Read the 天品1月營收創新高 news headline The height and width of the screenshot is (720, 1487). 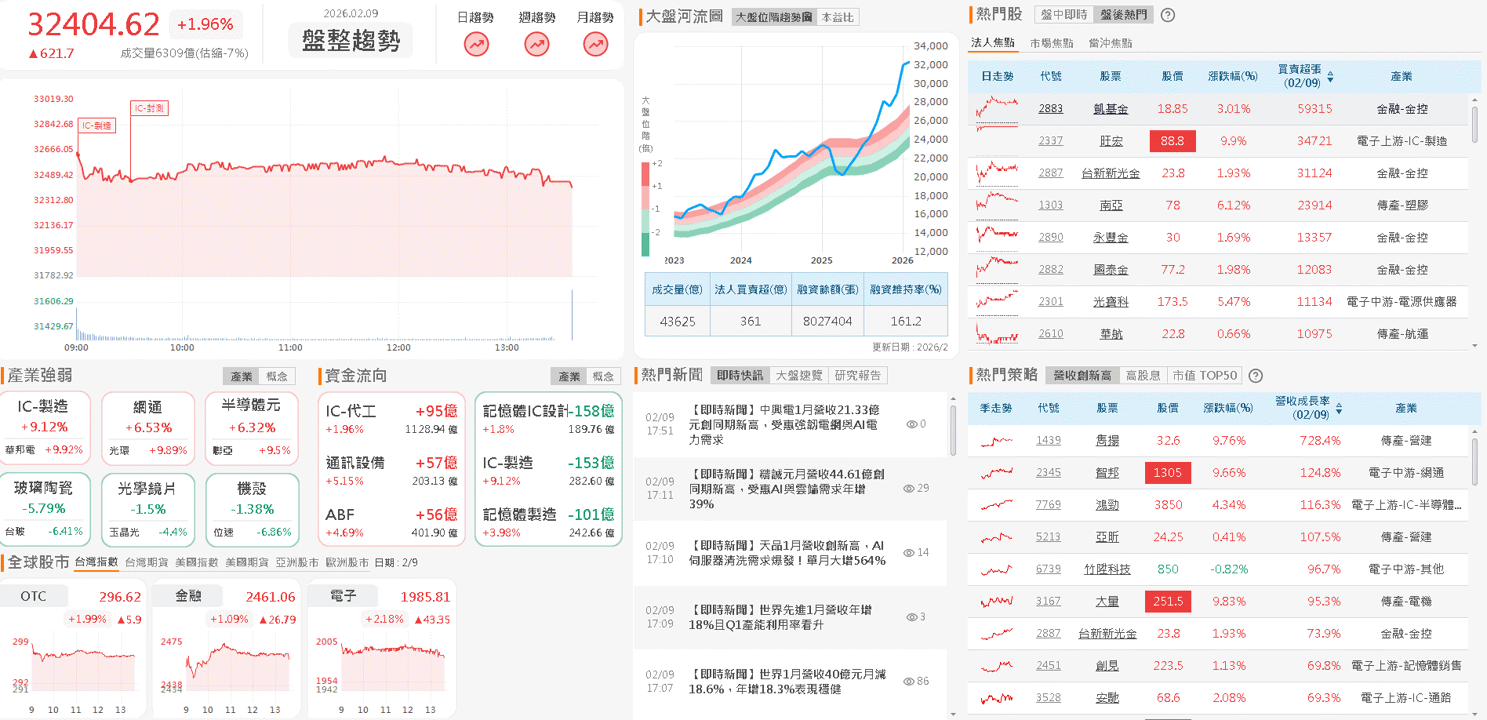click(x=788, y=553)
